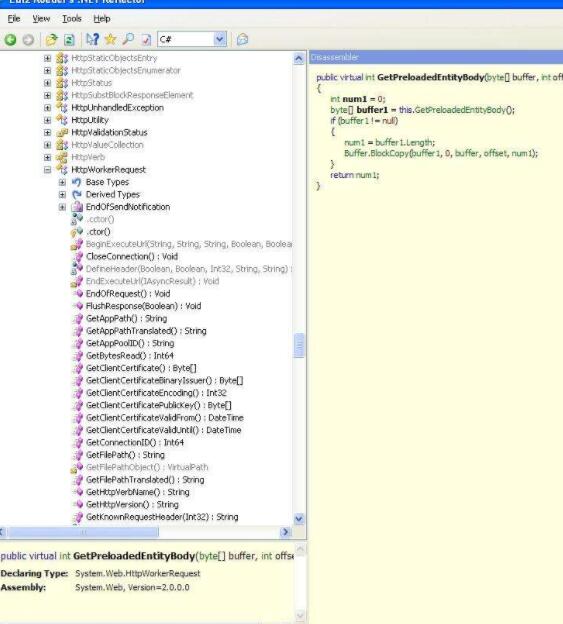Open the Tools menu
563x624 pixels.
[72, 19]
